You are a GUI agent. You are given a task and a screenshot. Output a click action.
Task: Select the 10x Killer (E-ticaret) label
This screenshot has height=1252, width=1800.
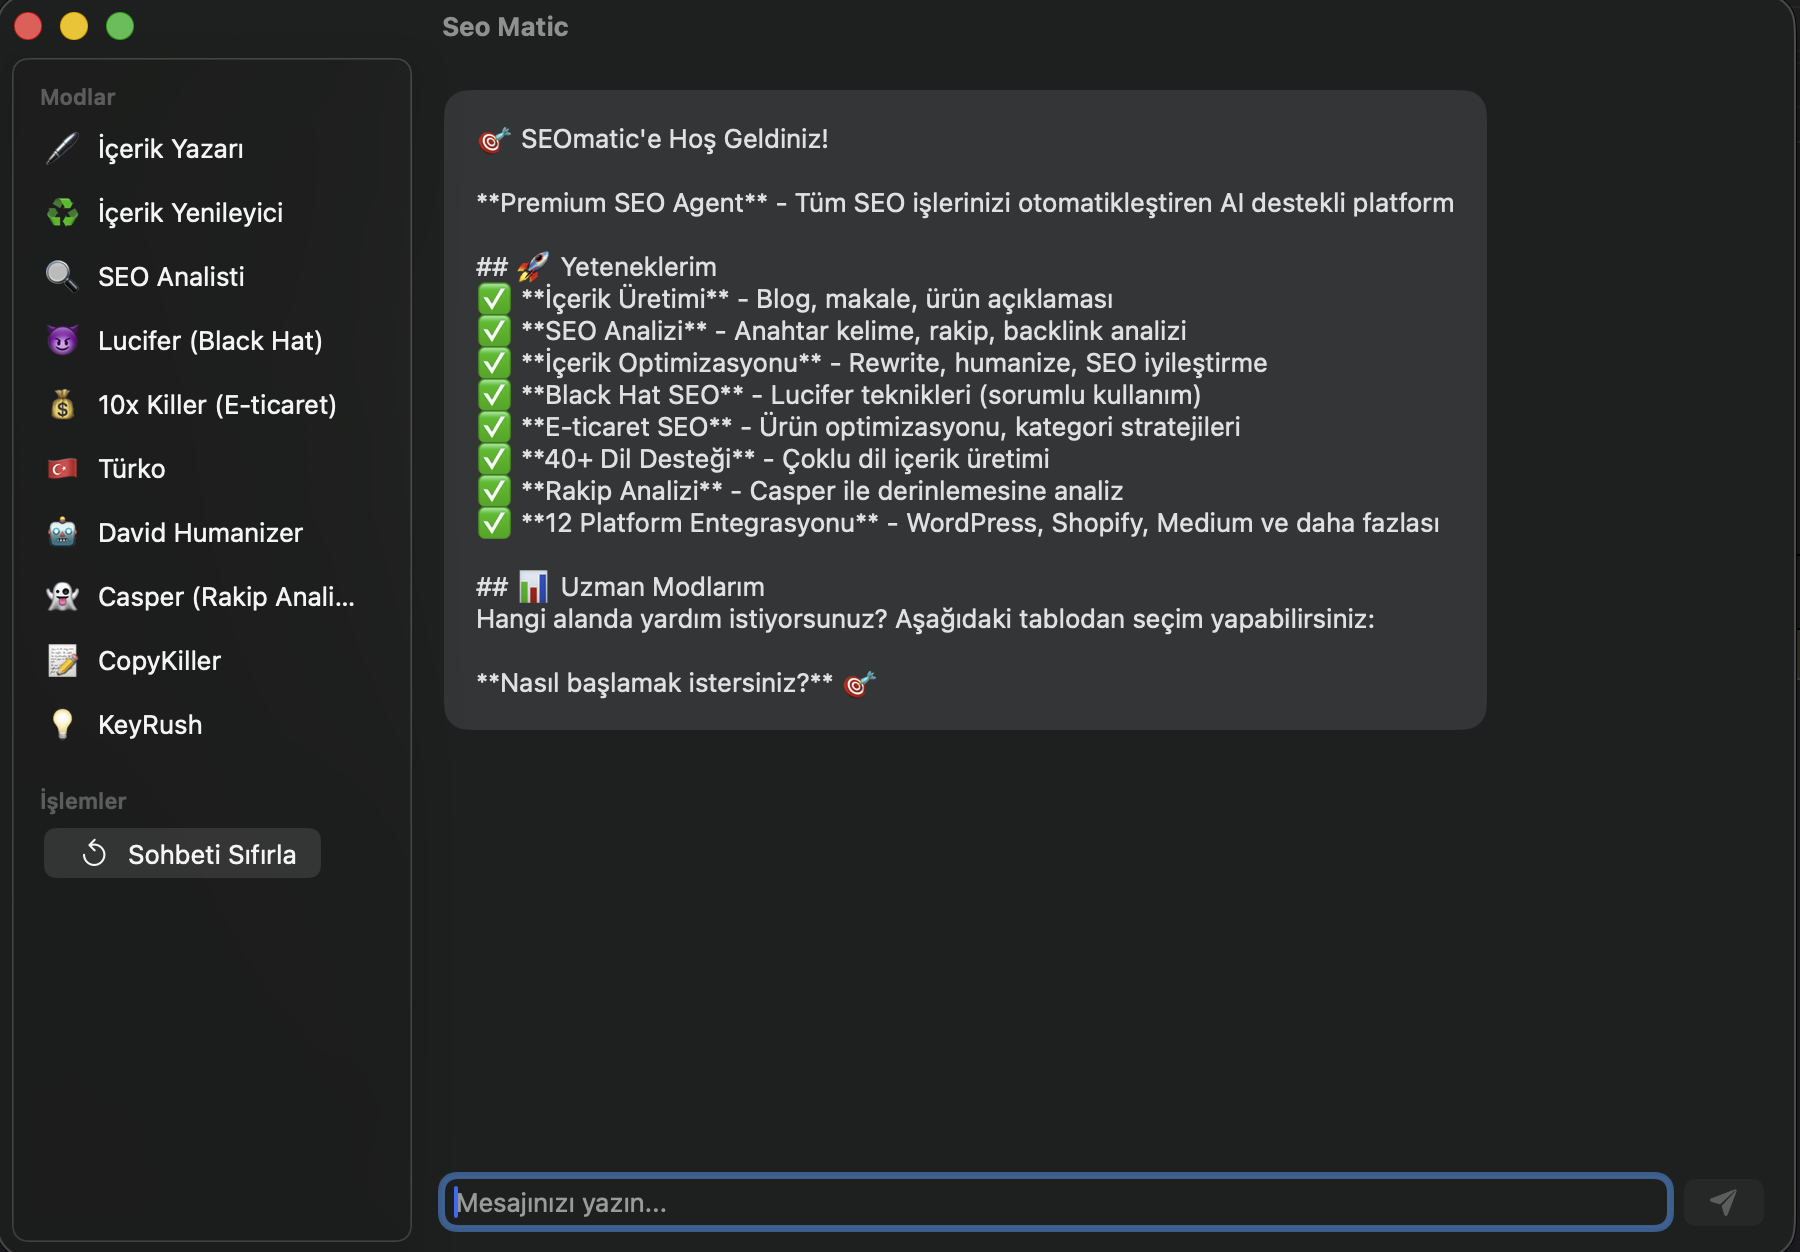pyautogui.click(x=217, y=405)
